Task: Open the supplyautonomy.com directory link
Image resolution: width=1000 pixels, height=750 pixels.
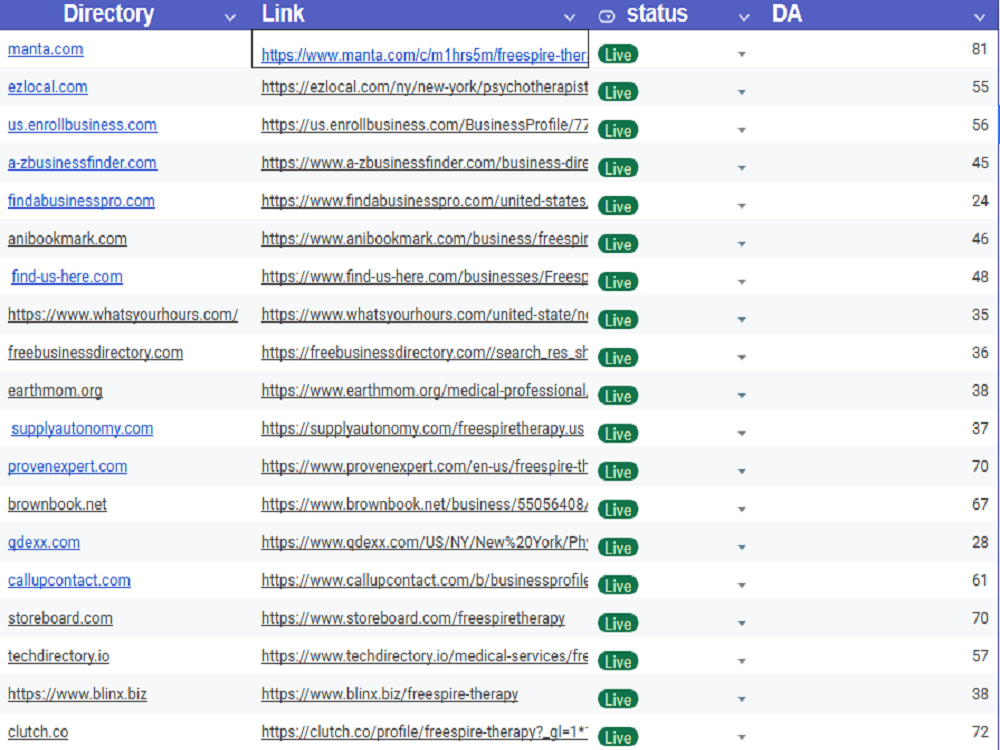Action: coord(82,429)
